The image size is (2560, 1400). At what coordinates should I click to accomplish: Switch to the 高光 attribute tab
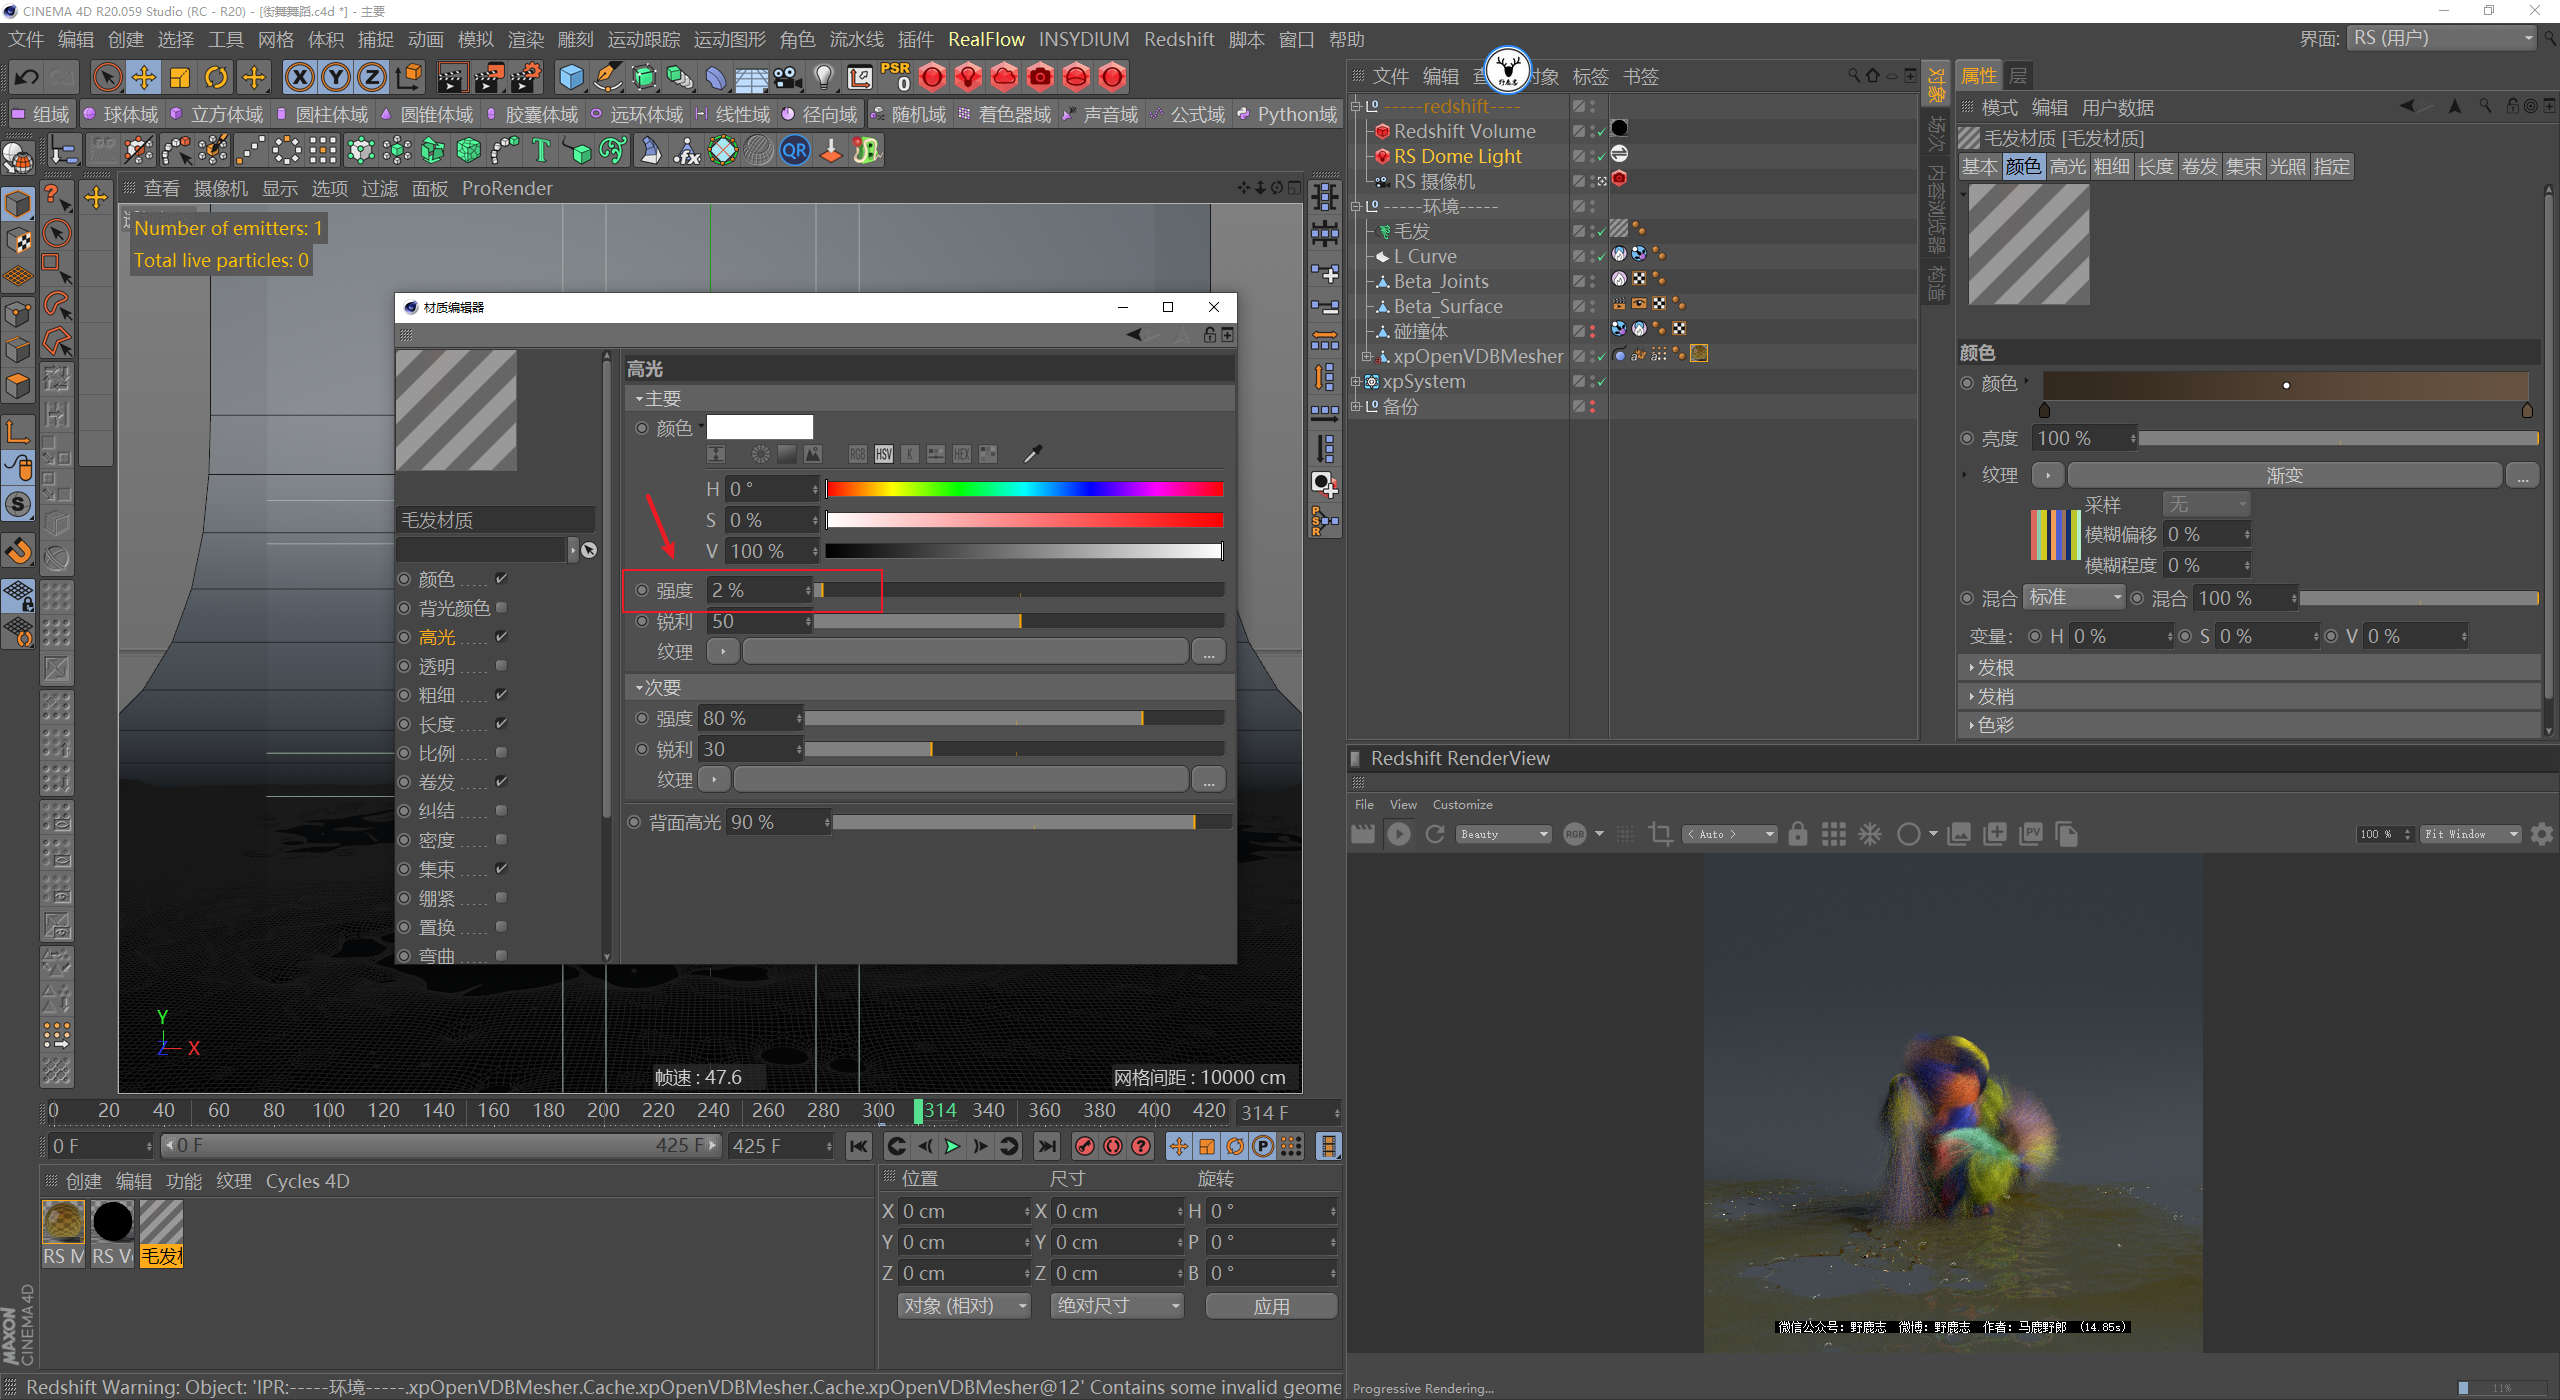pyautogui.click(x=2067, y=167)
